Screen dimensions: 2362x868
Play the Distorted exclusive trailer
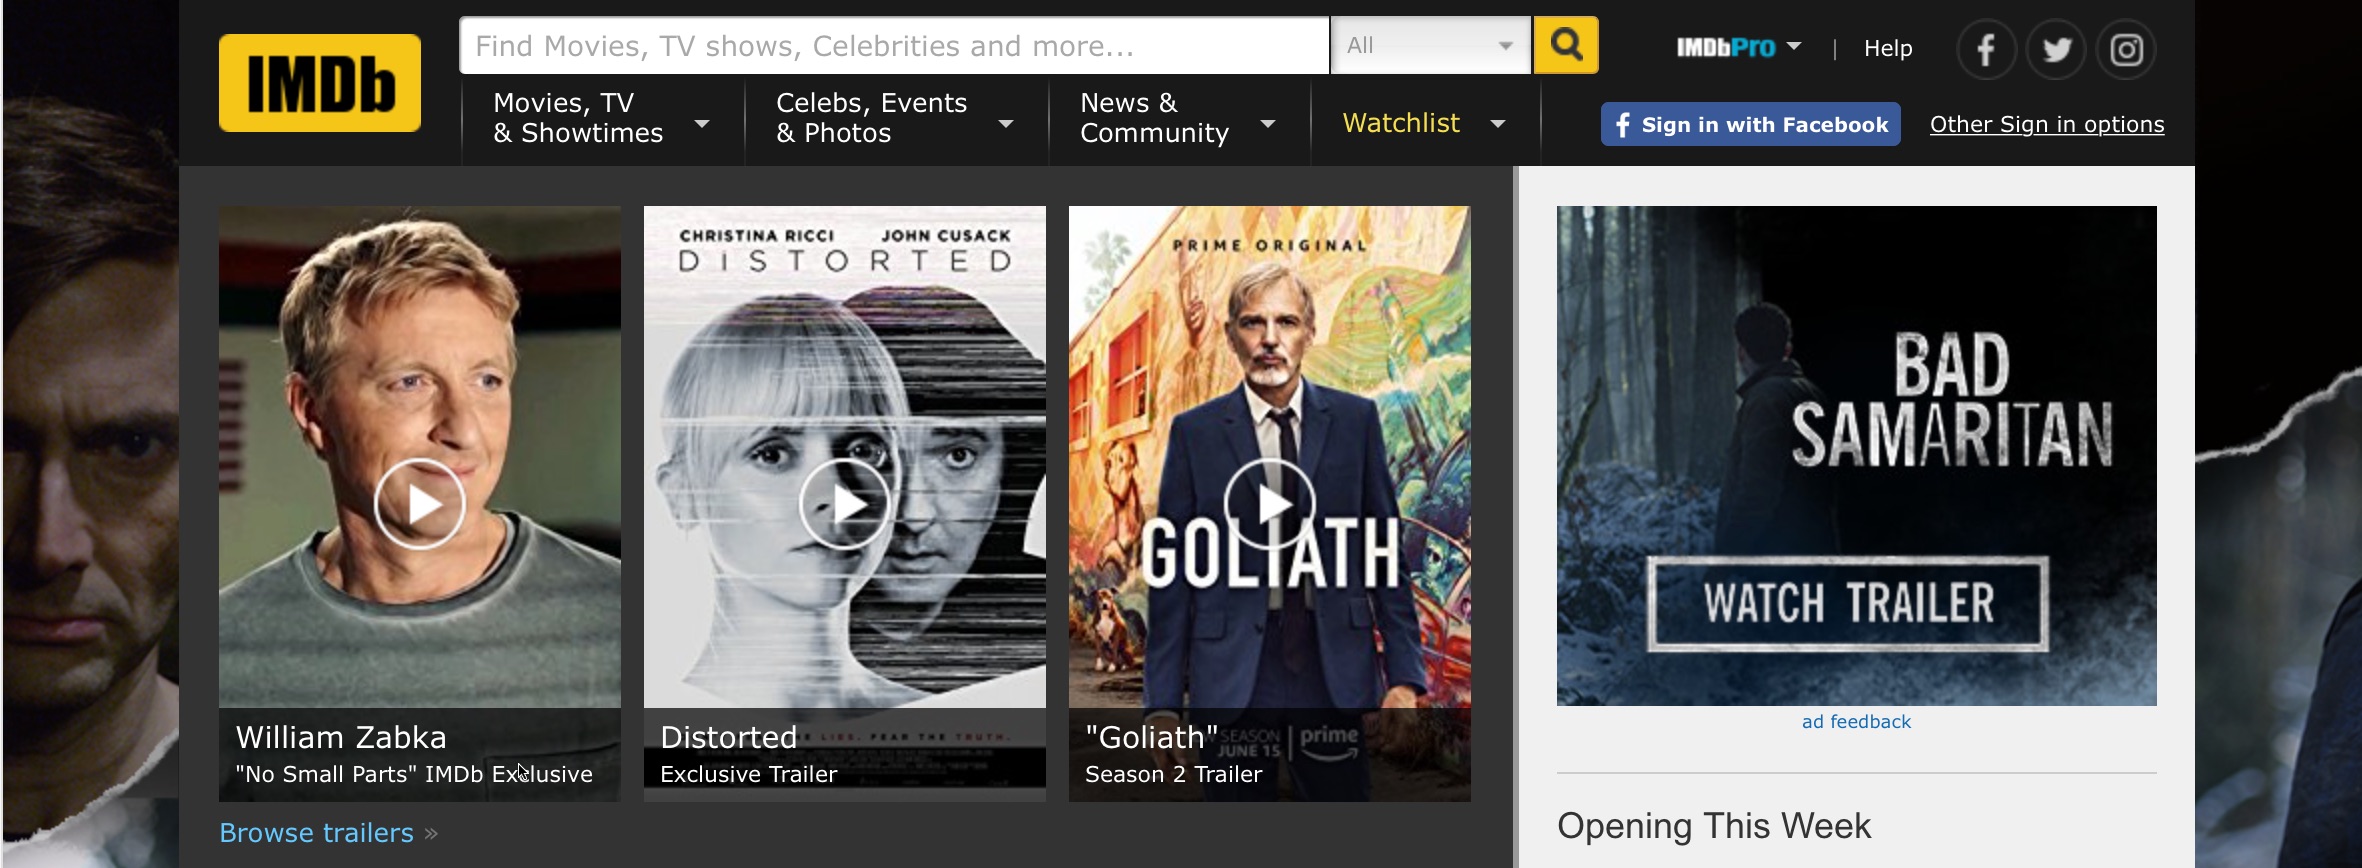pos(844,503)
